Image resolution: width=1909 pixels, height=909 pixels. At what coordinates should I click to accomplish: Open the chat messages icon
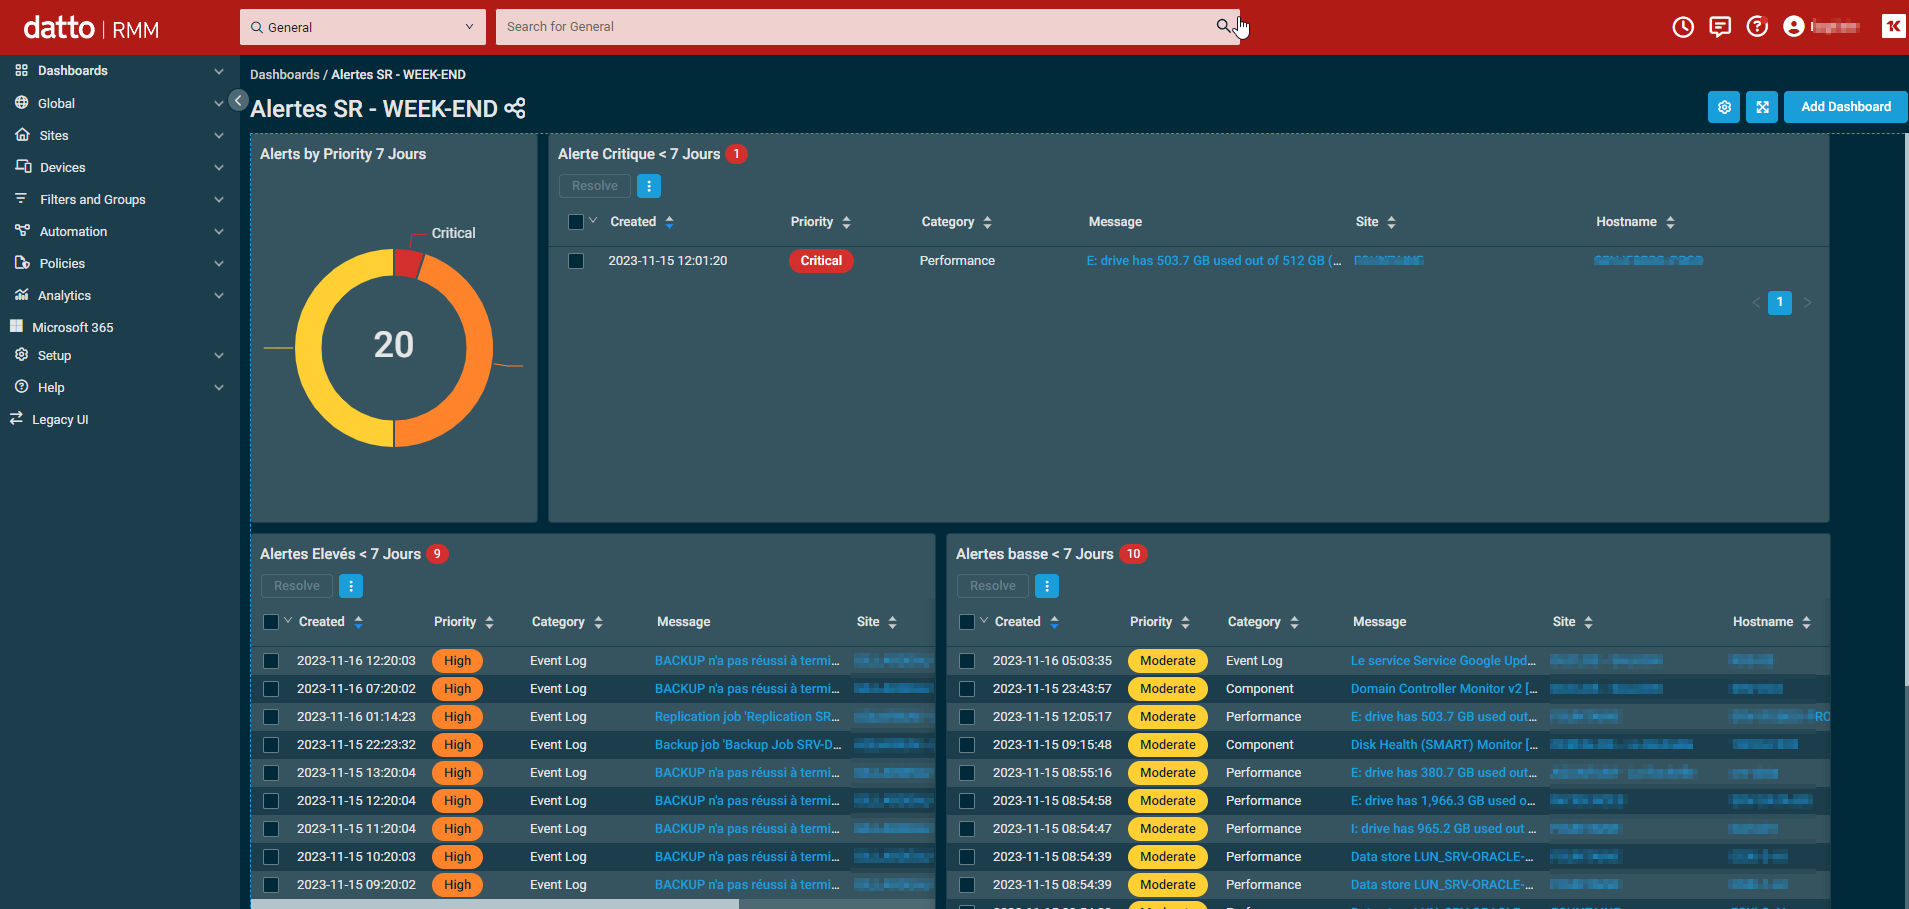tap(1720, 27)
